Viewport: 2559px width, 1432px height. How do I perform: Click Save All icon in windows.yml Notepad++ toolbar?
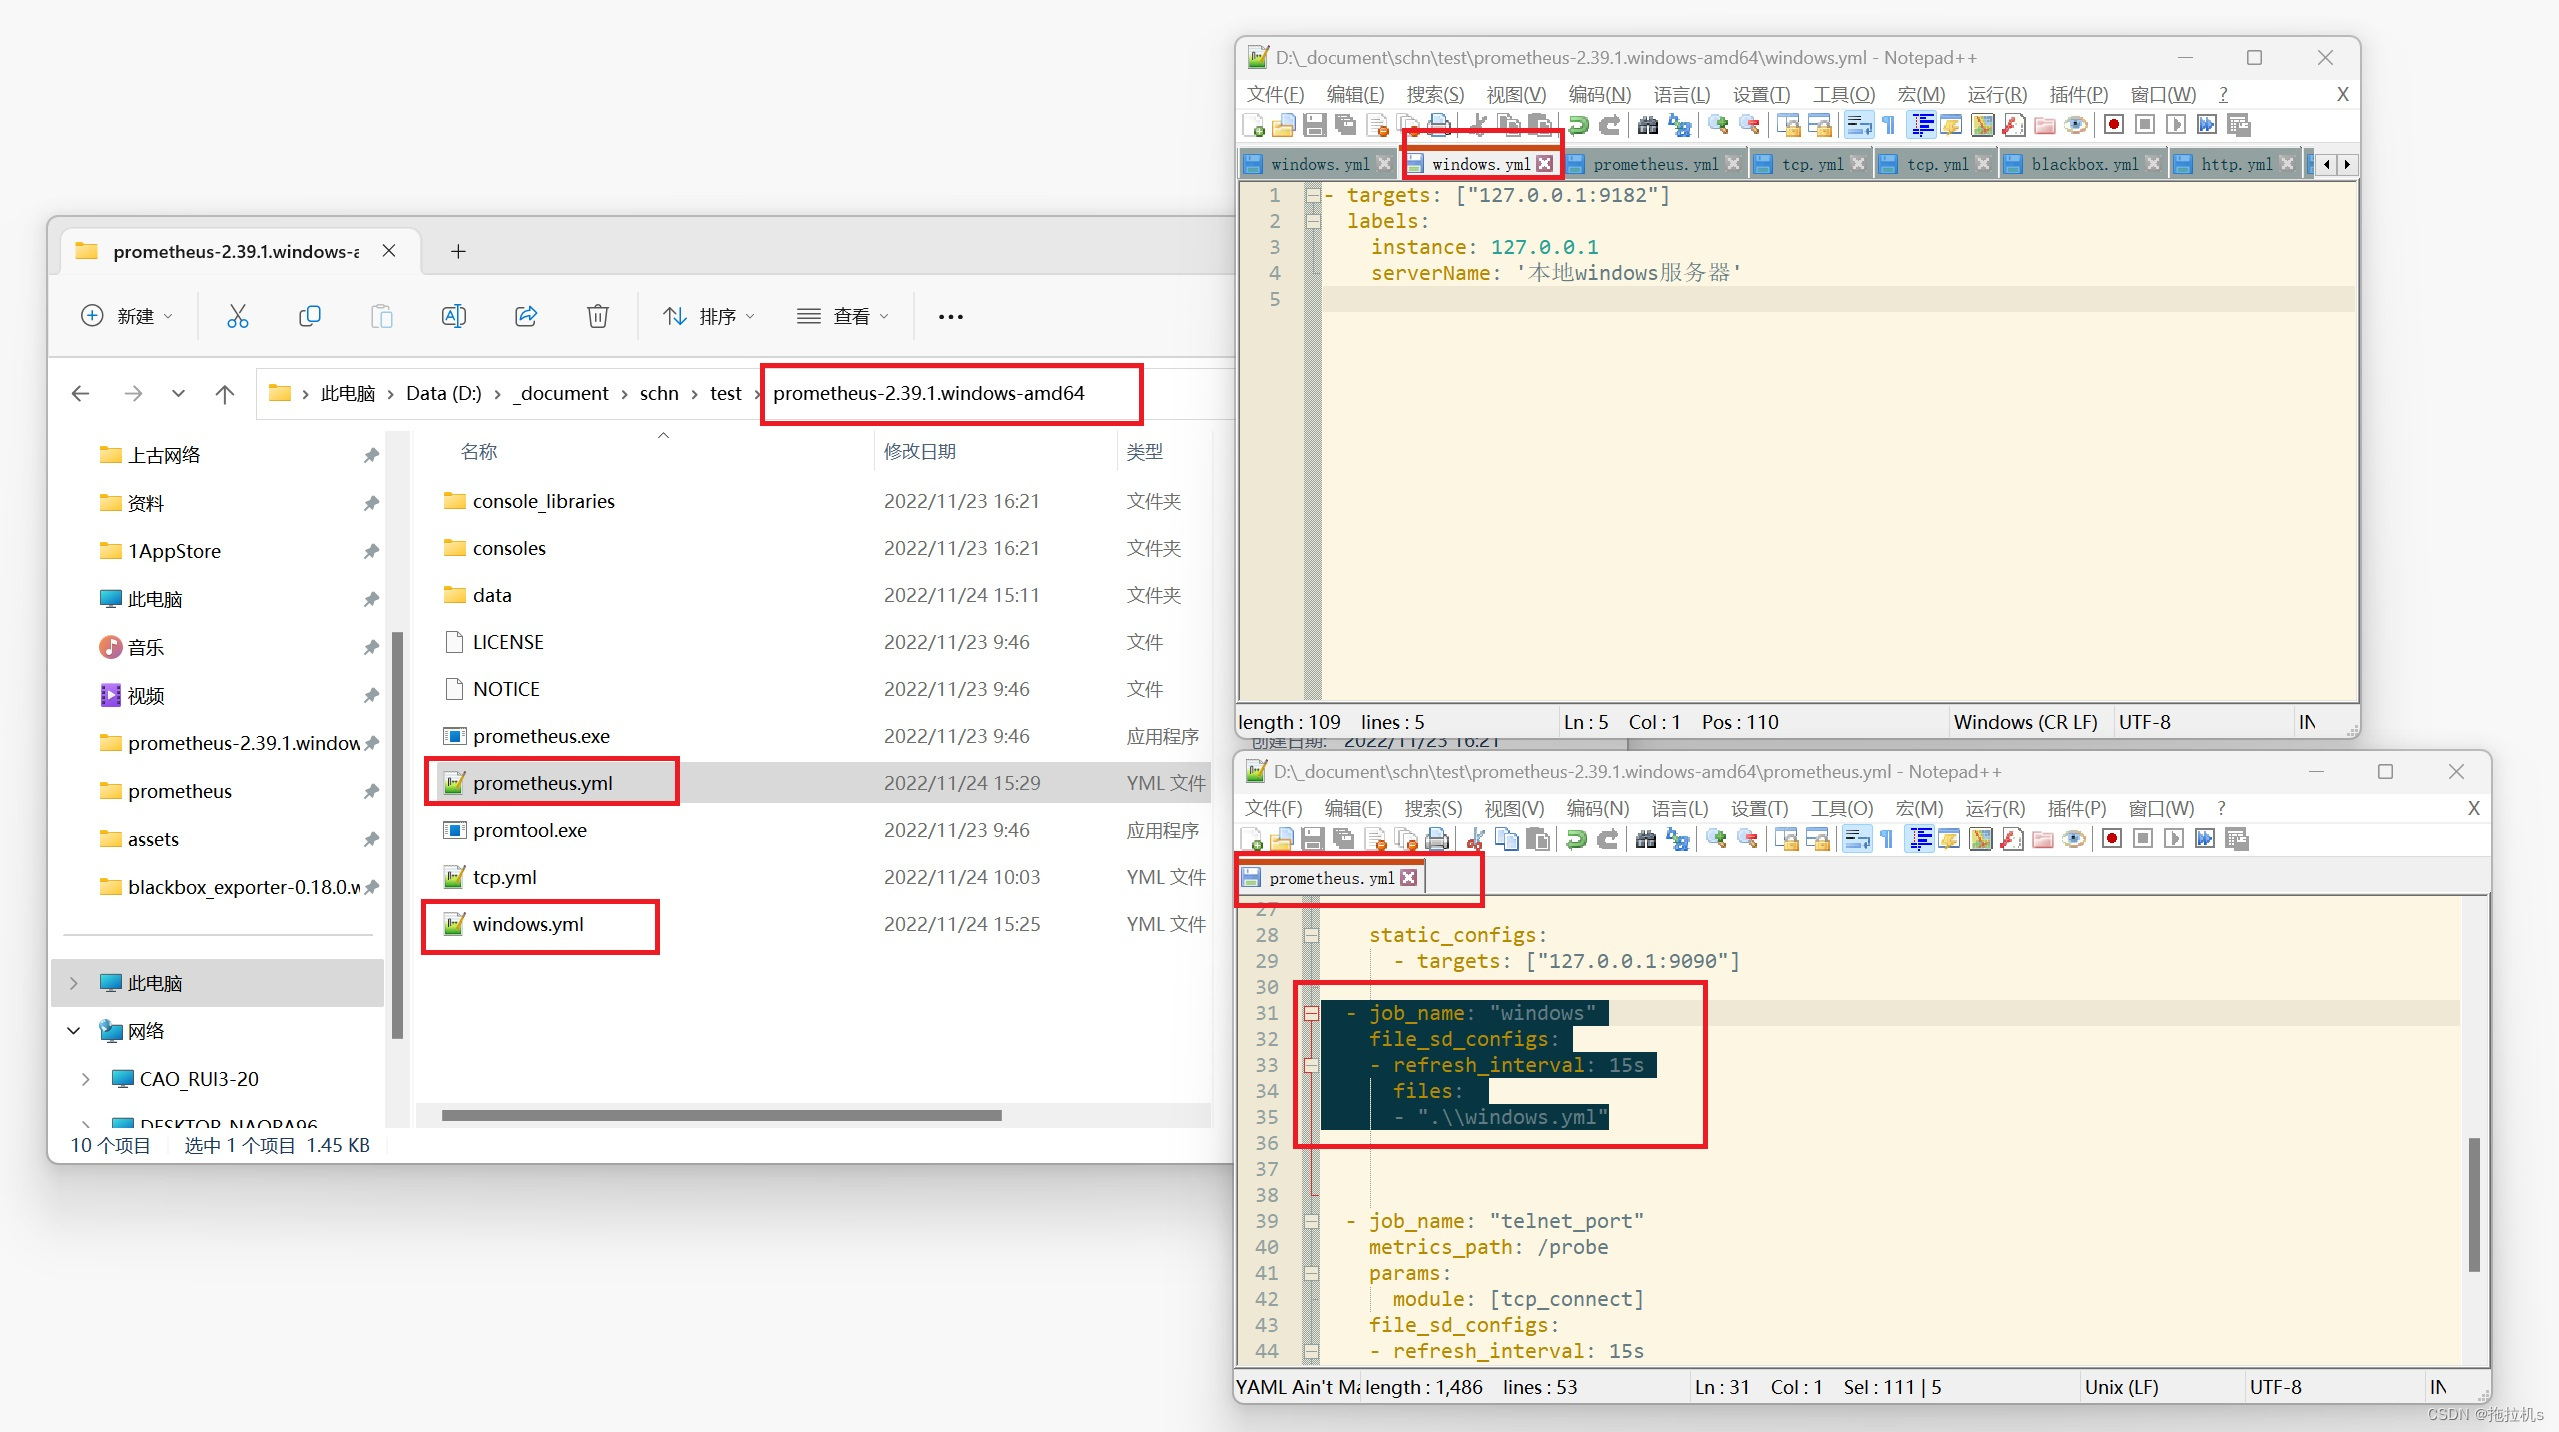[x=1346, y=125]
